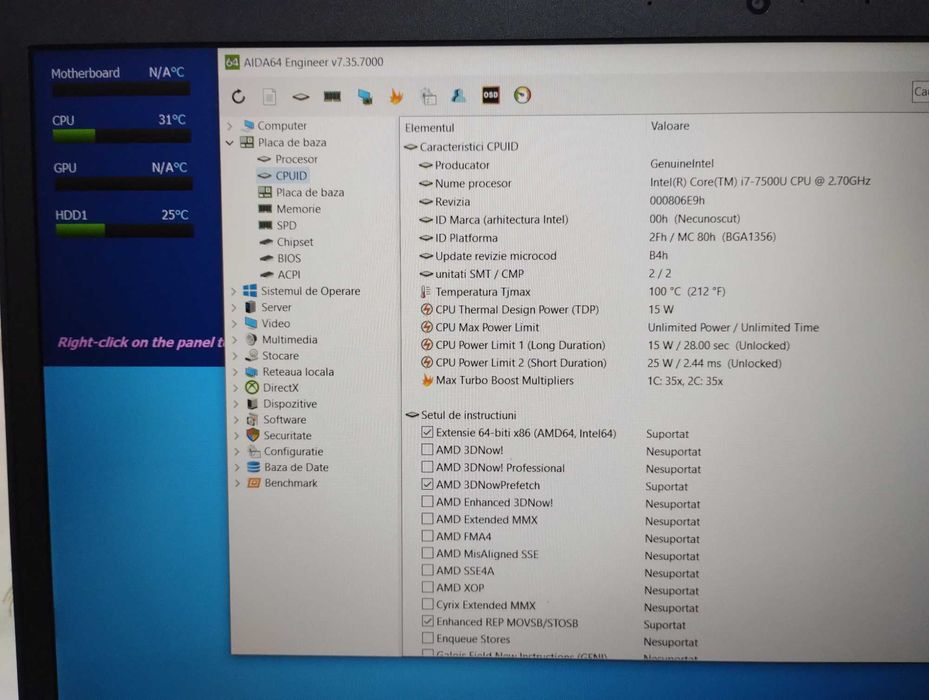Open the OSD panel toolbar icon
Viewport: 929px width, 700px height.
click(x=491, y=95)
